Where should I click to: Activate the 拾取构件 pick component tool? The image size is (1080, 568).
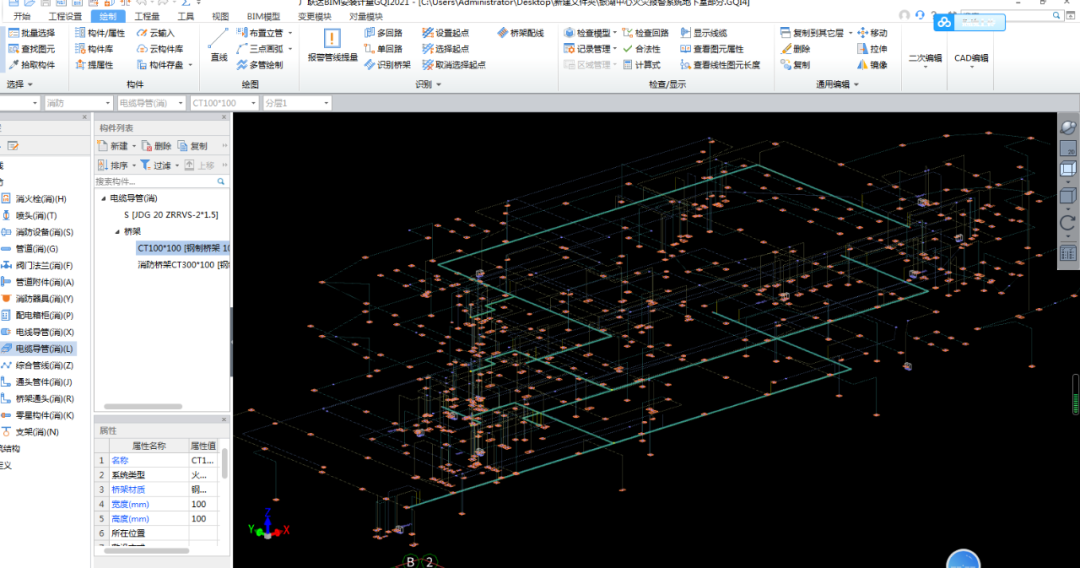32,65
